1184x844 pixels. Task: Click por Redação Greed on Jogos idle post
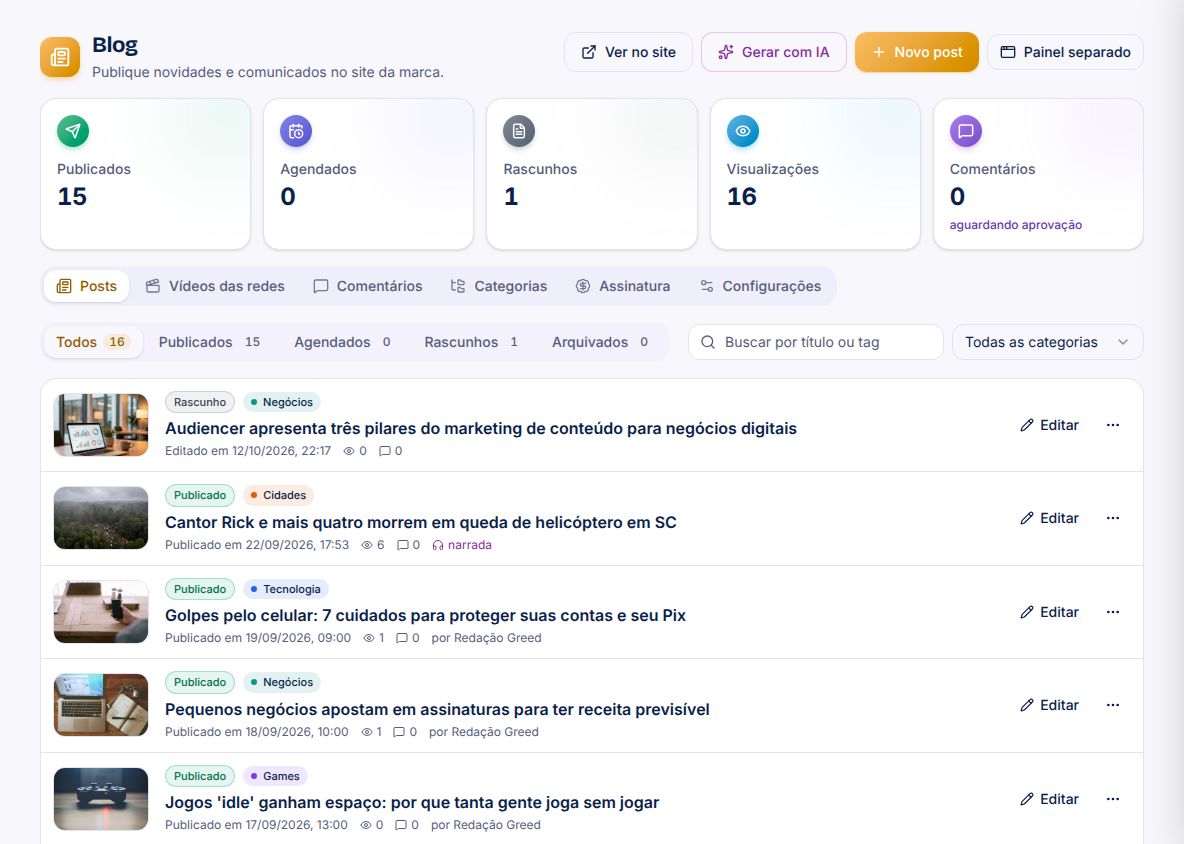pos(486,825)
